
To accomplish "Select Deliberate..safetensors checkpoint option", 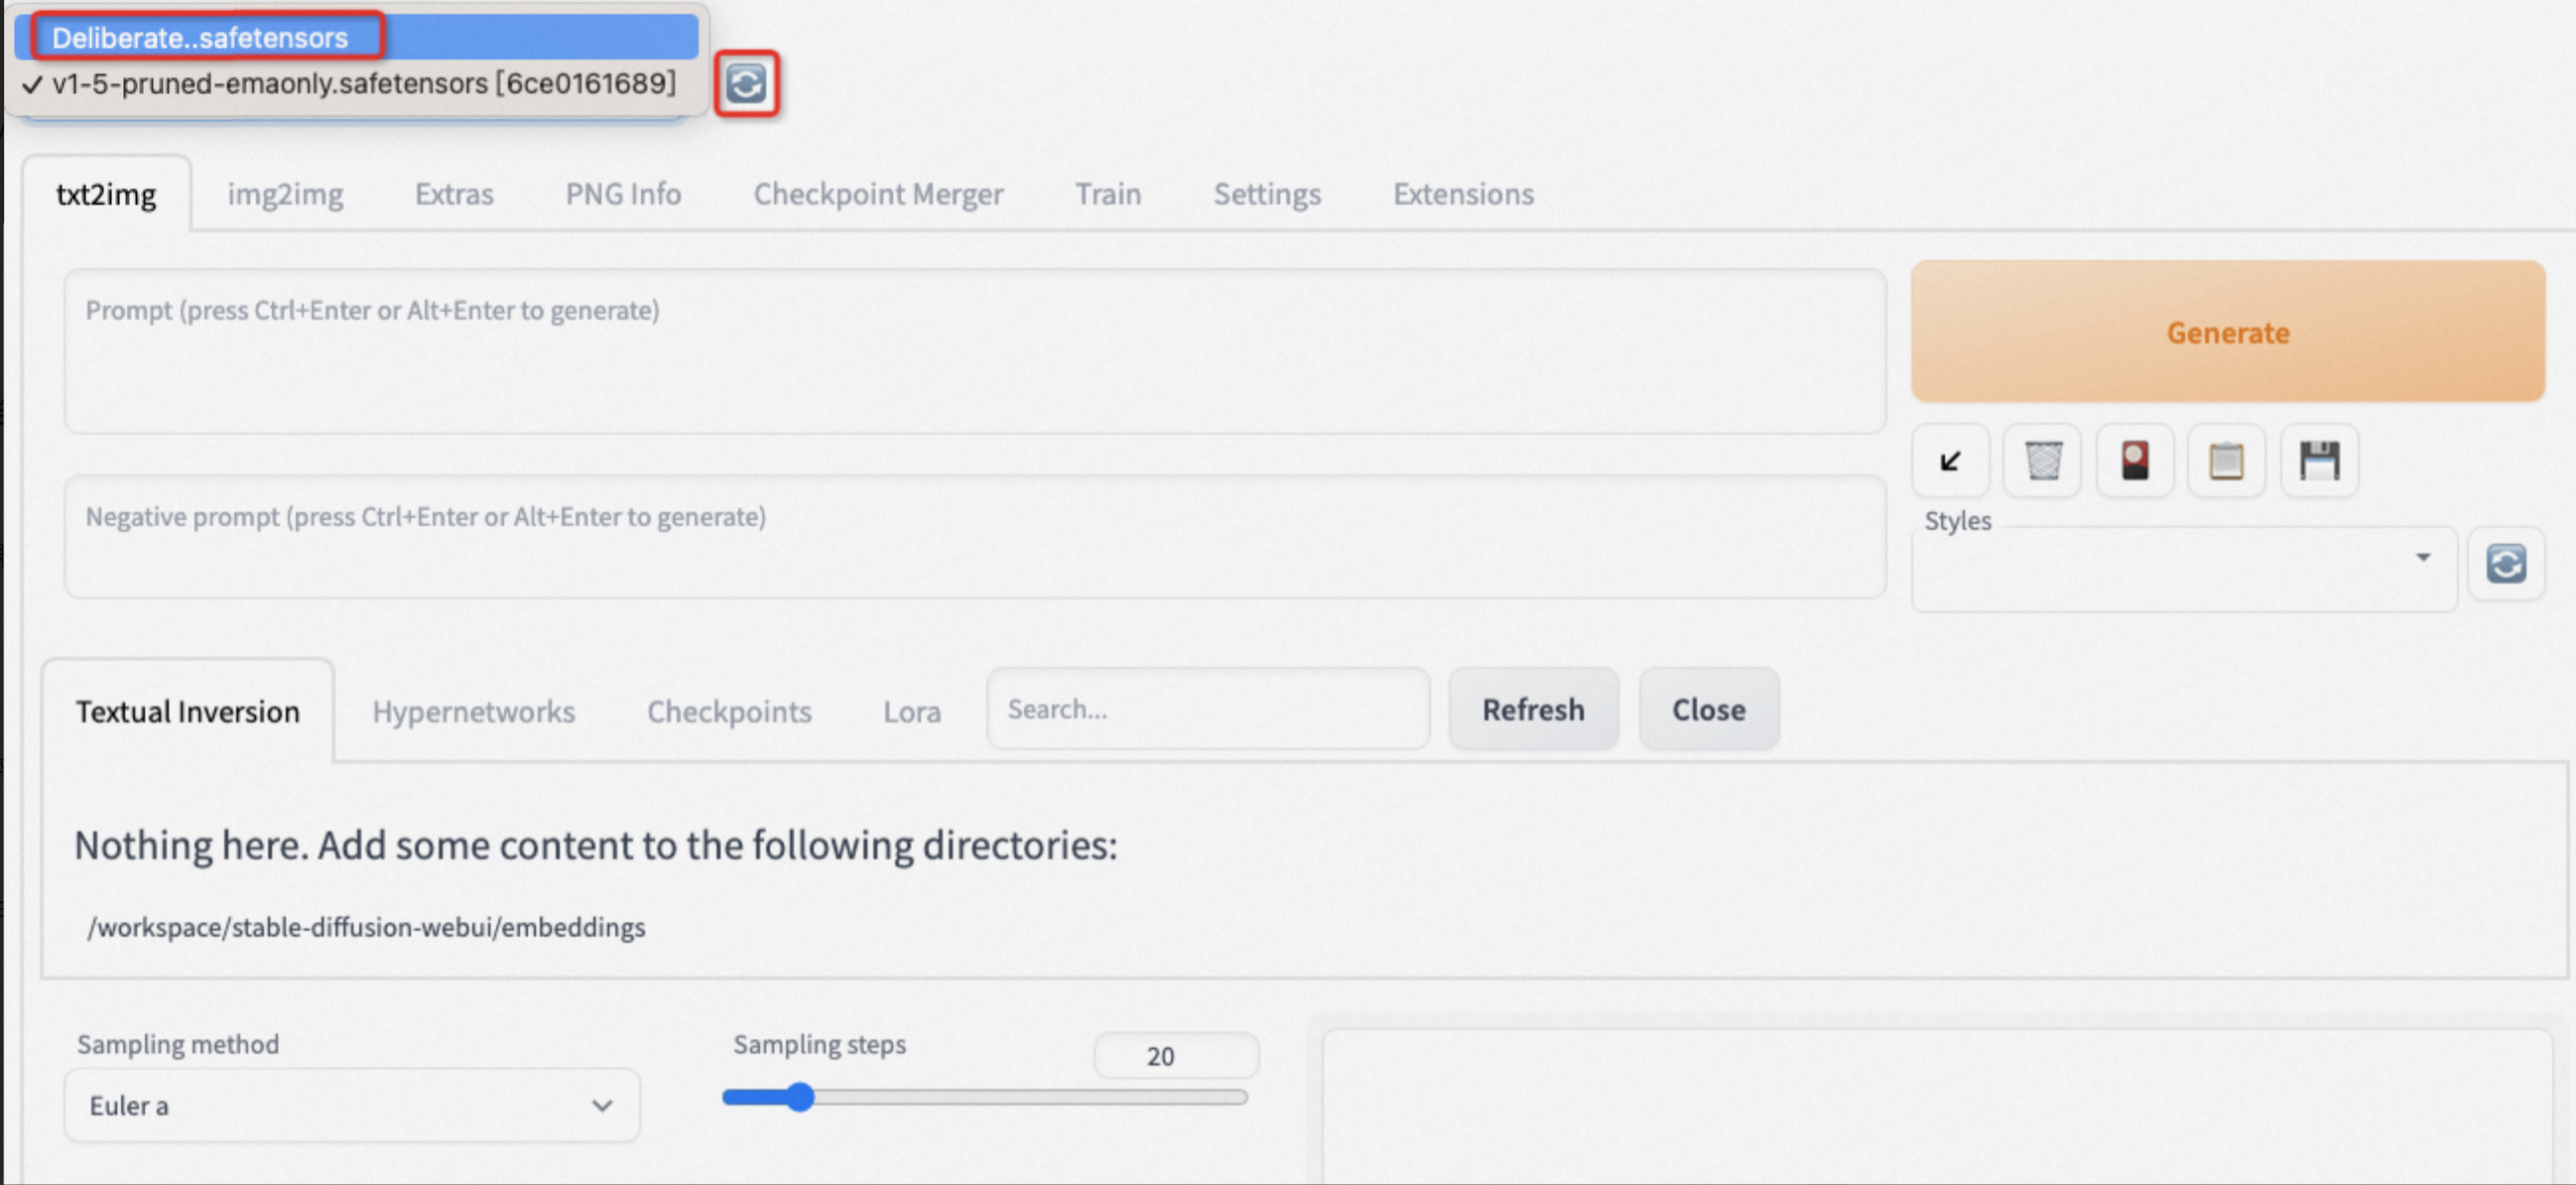I will (200, 38).
